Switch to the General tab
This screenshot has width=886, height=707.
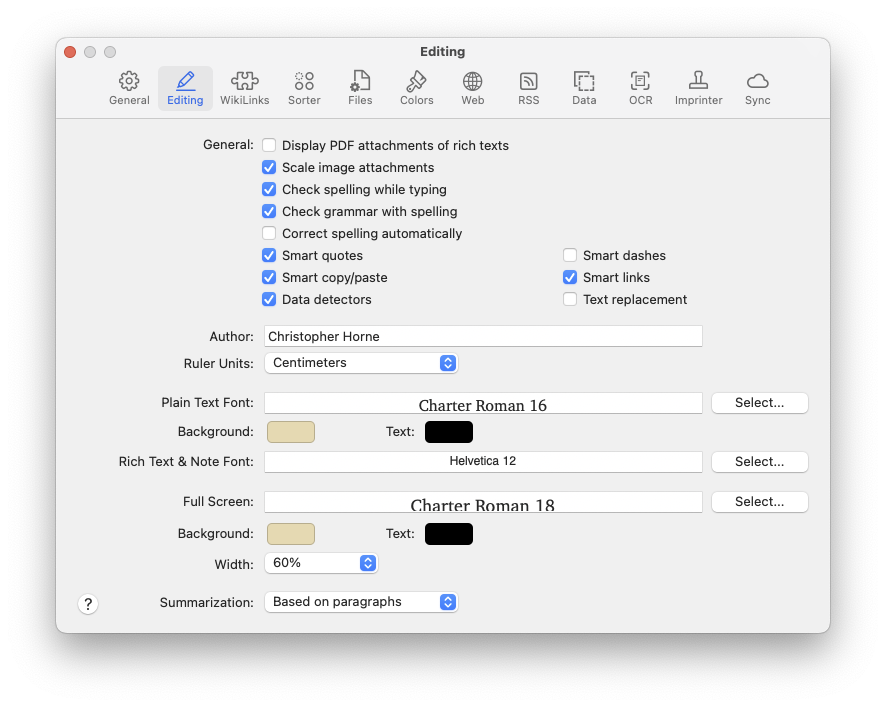tap(129, 88)
